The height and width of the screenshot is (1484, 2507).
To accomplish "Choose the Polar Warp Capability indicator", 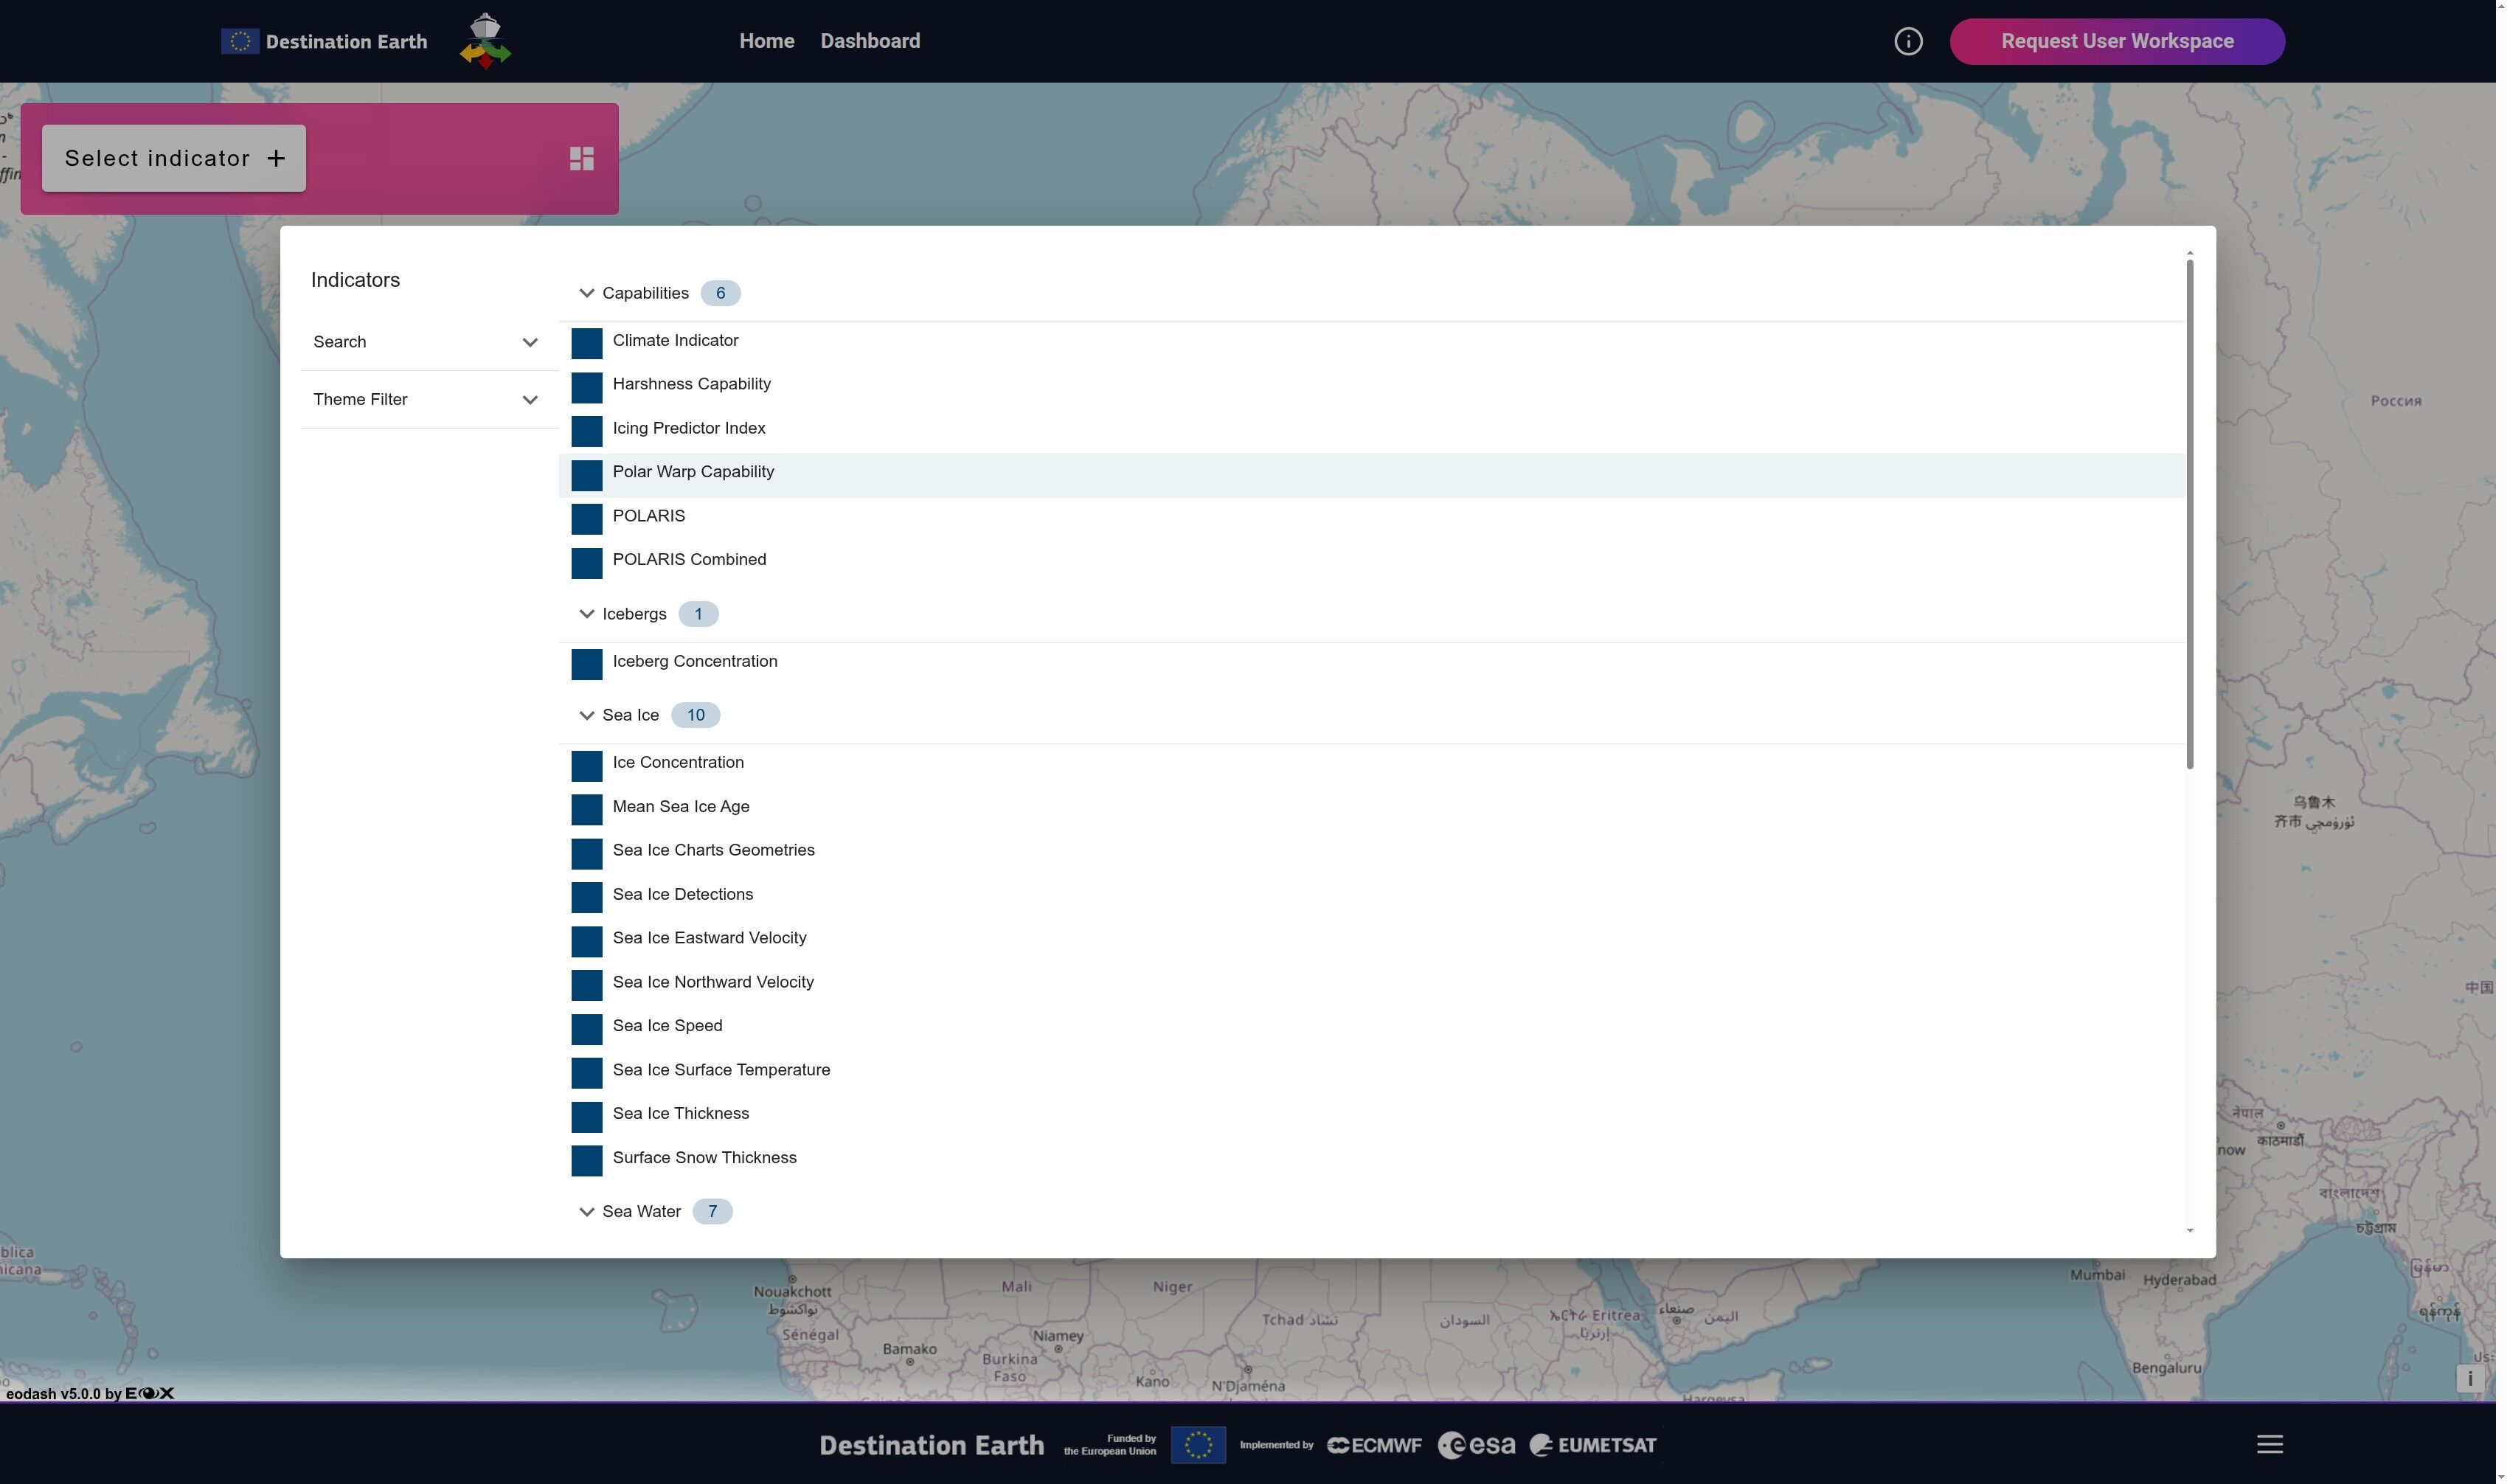I will 693,472.
